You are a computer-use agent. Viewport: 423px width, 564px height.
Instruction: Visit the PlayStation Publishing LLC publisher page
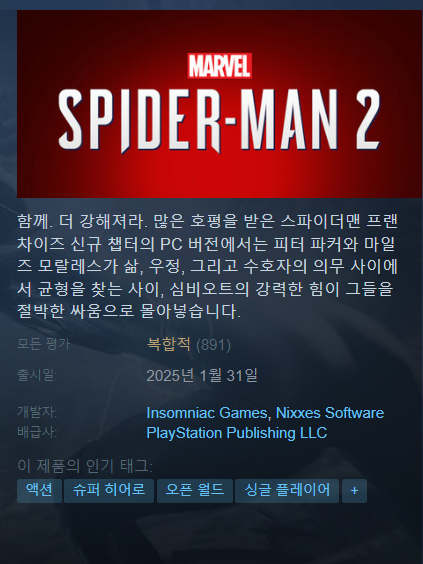tap(237, 433)
